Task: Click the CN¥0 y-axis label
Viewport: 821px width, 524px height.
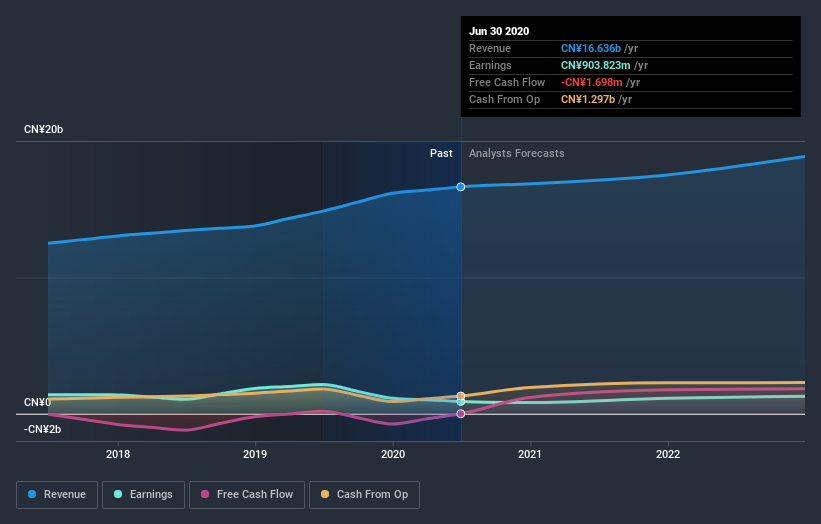Action: [x=37, y=403]
